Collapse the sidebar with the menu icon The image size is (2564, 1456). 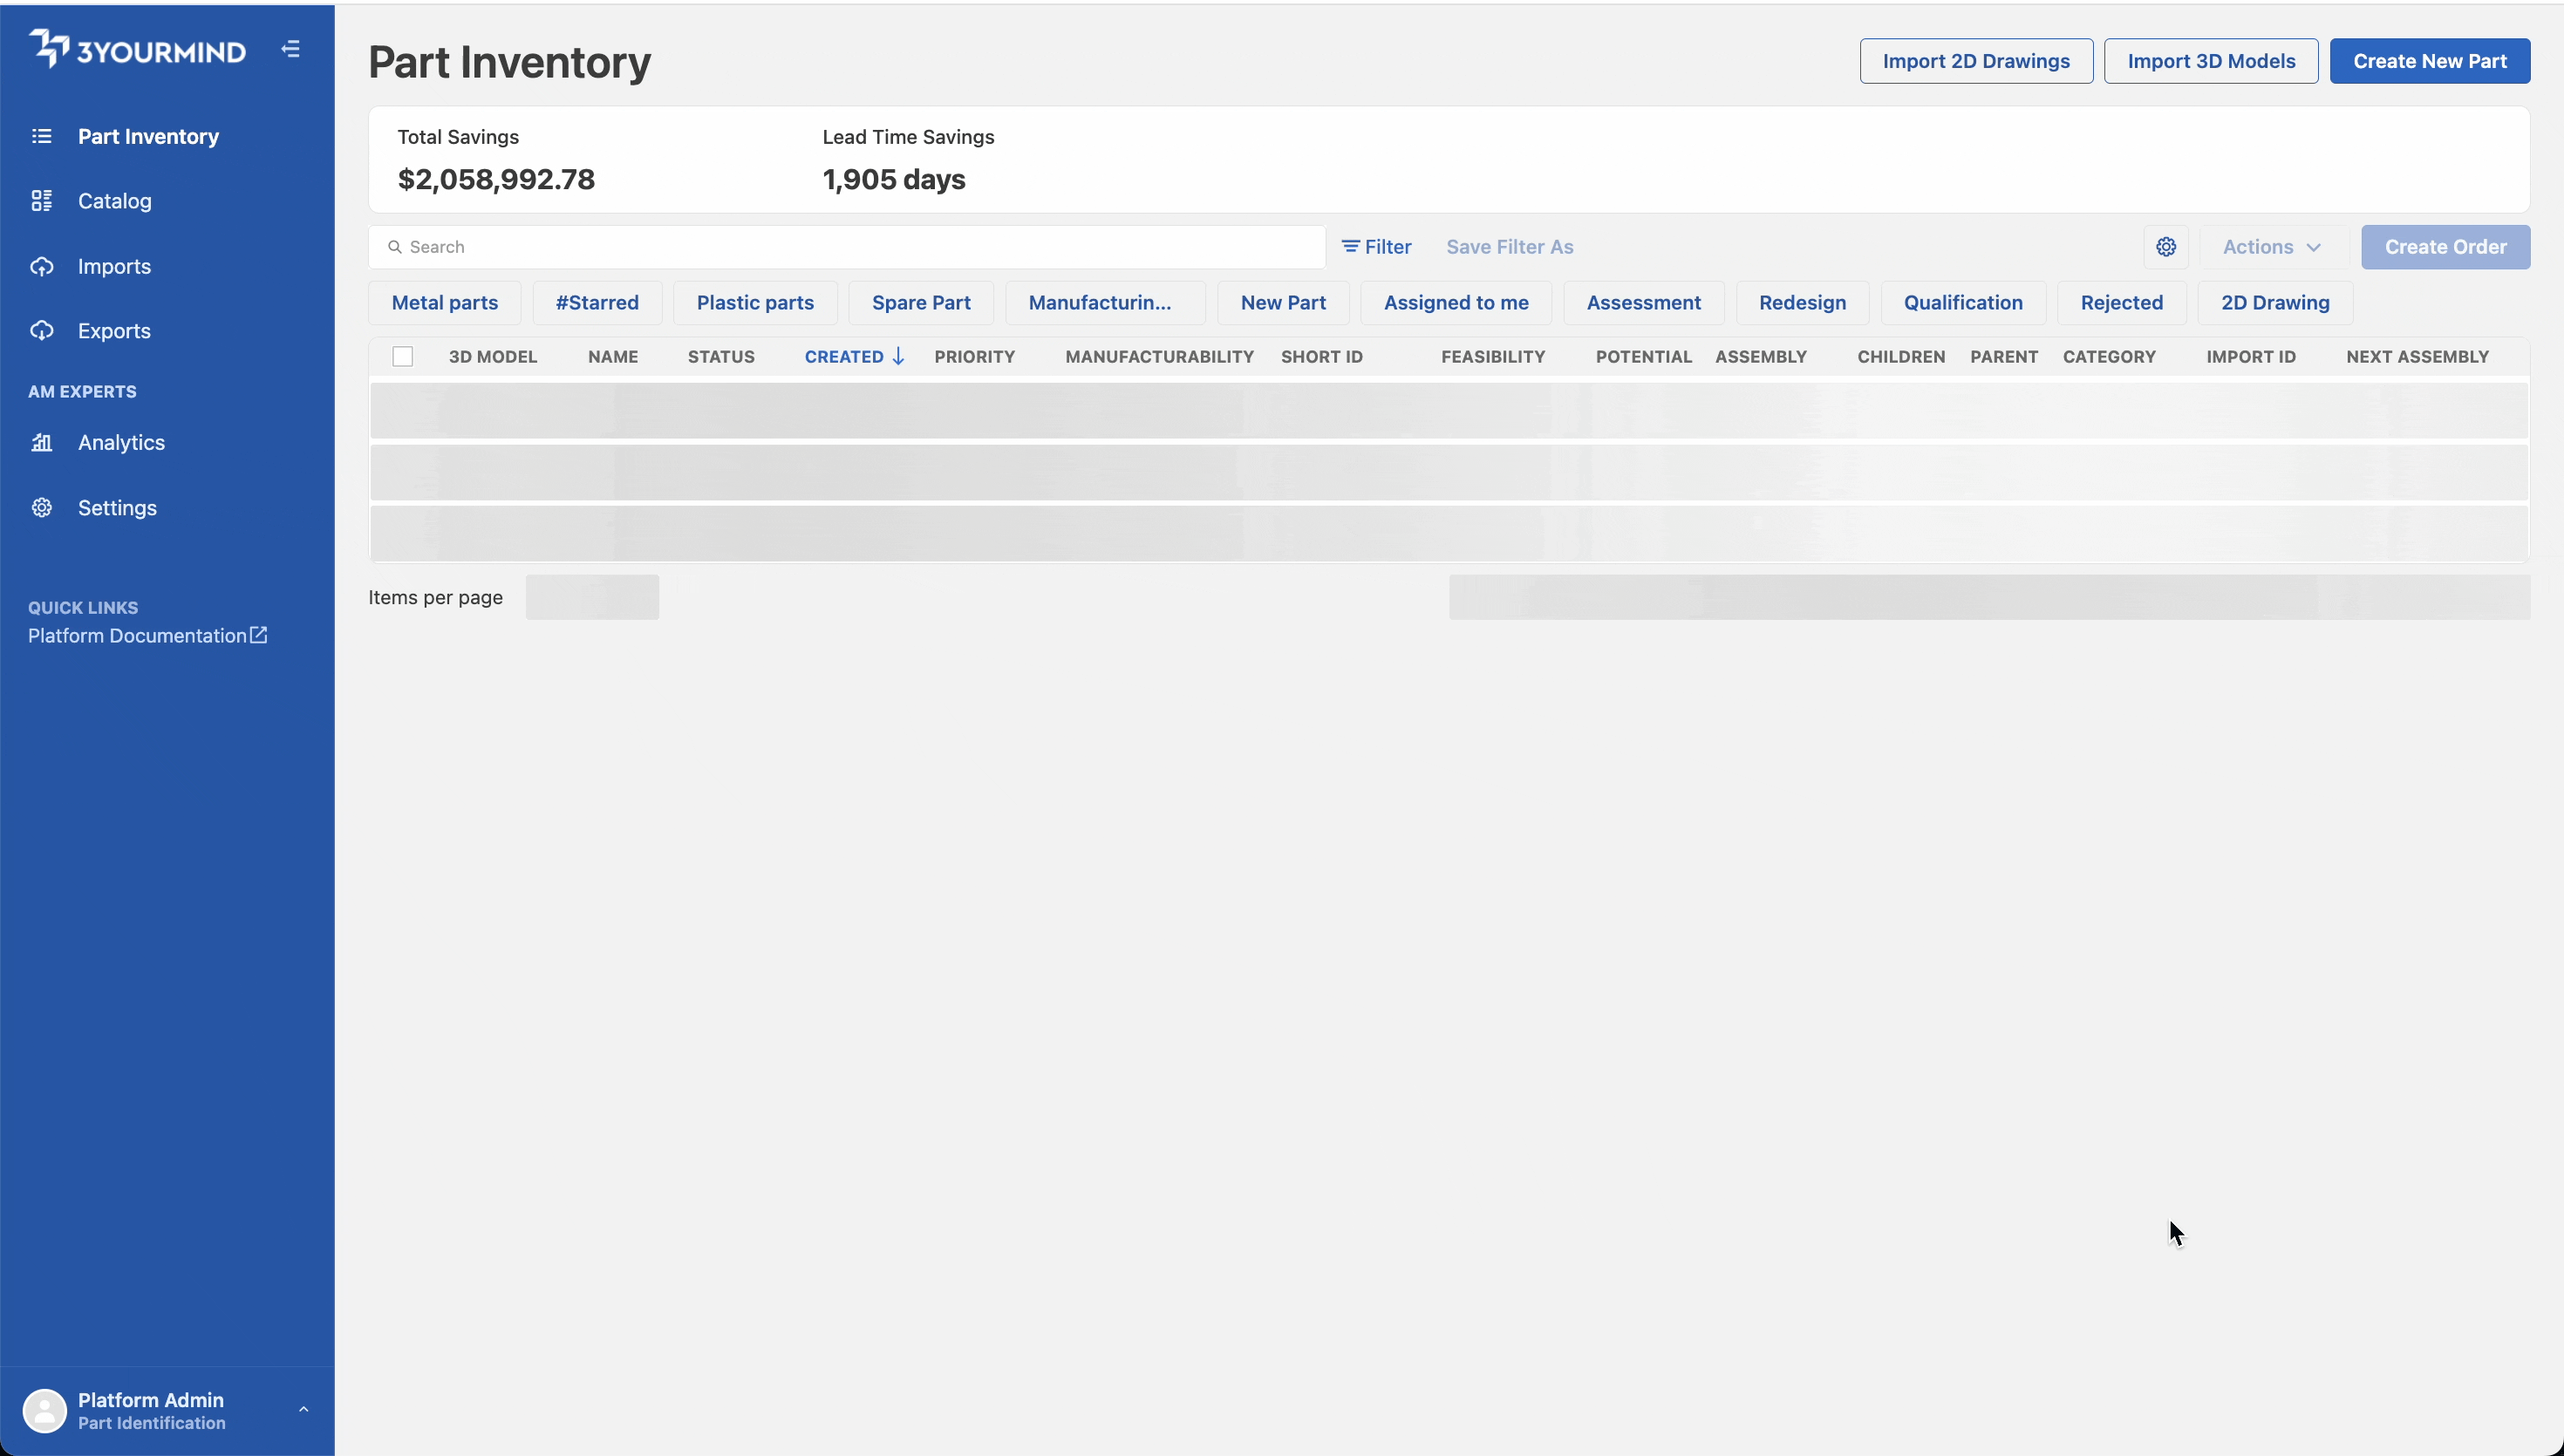coord(291,49)
